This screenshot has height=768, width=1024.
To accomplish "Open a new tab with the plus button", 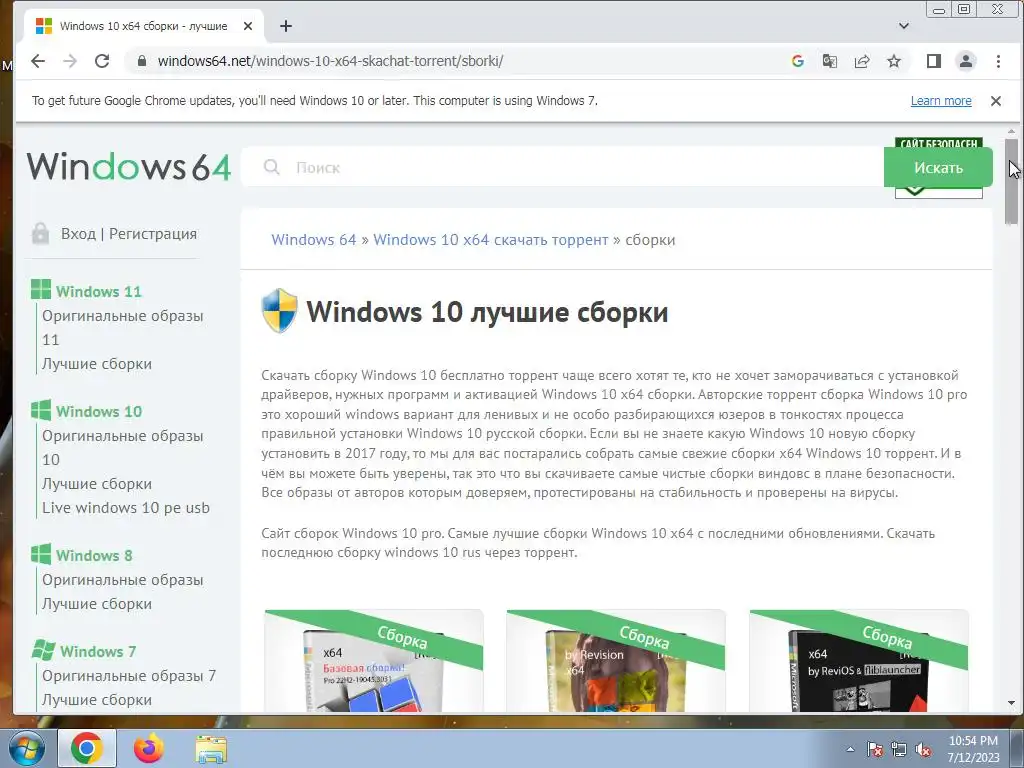I will tap(285, 26).
